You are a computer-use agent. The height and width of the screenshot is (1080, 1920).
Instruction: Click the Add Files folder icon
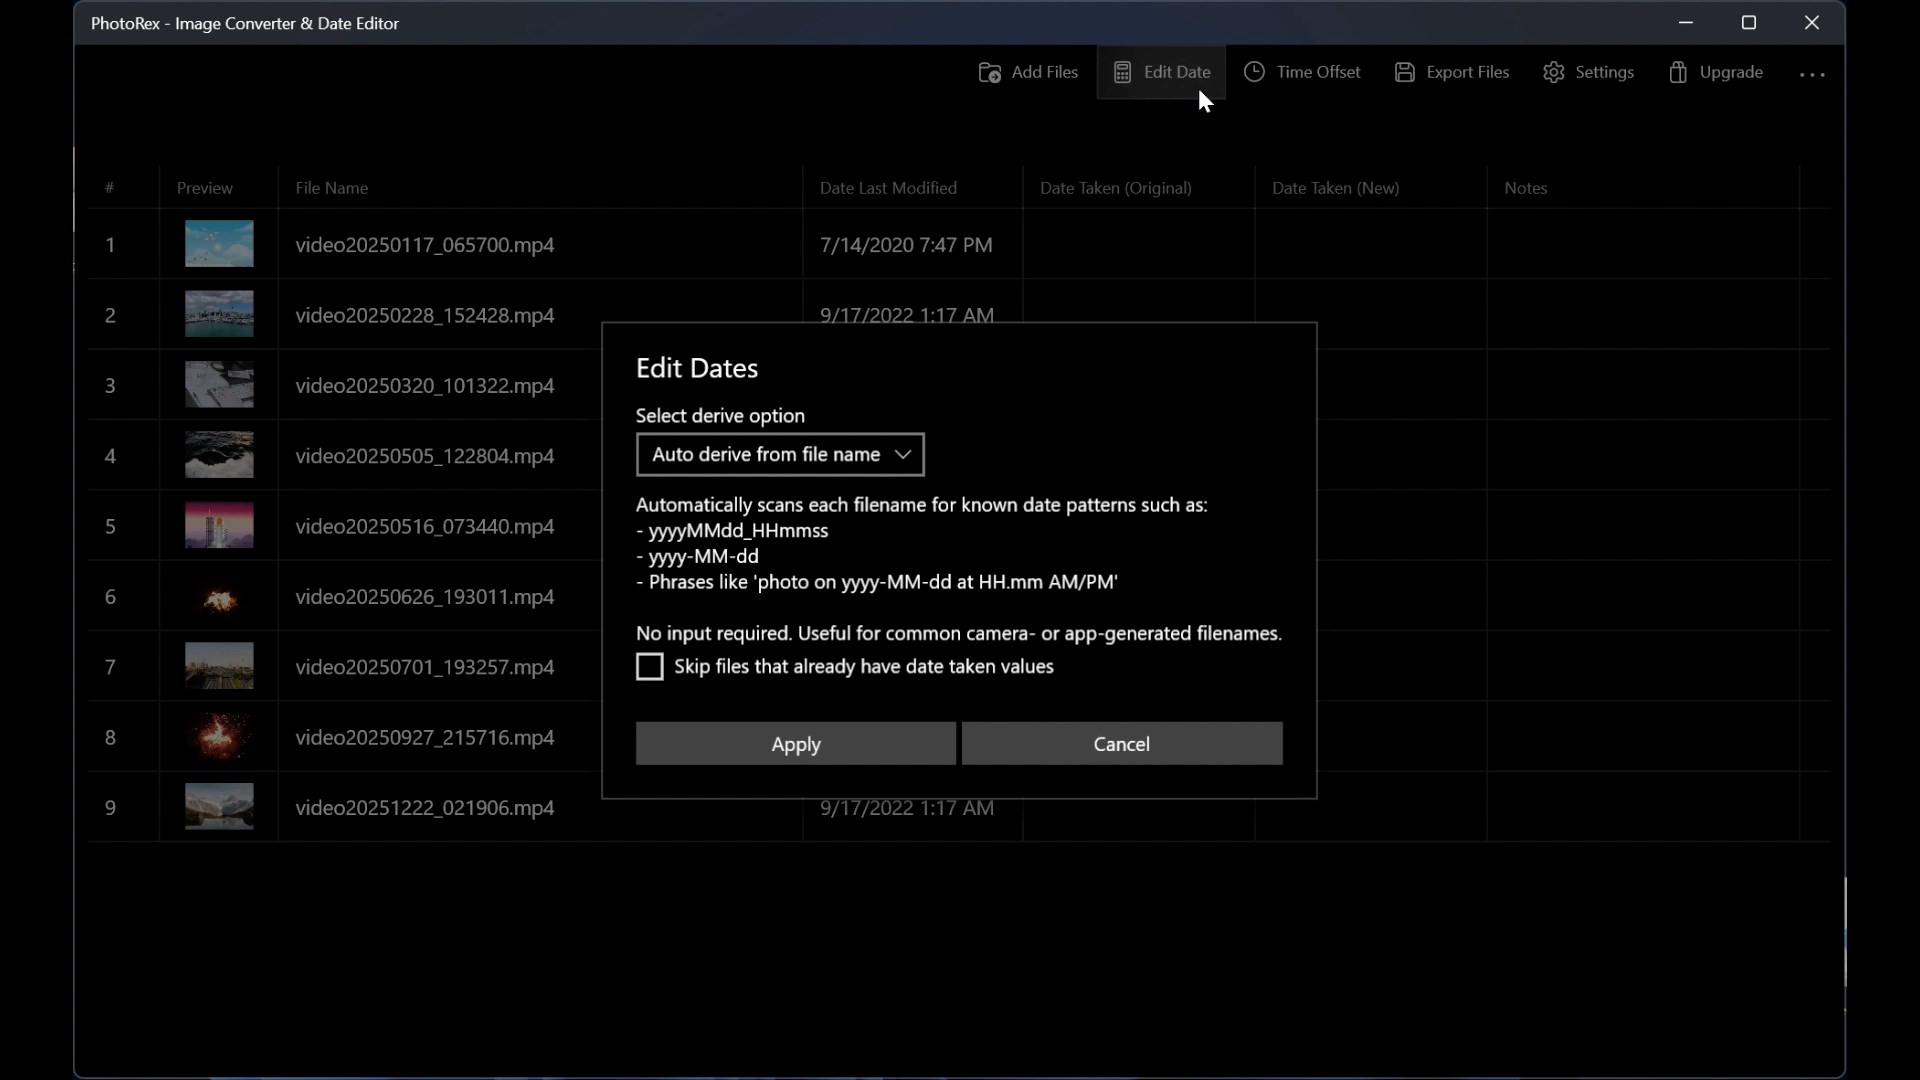989,73
